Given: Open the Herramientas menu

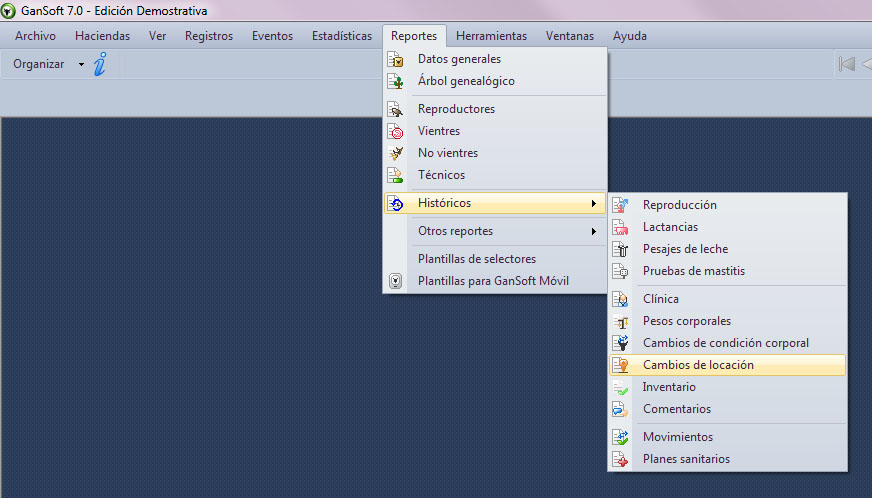Looking at the screenshot, I should pyautogui.click(x=492, y=36).
